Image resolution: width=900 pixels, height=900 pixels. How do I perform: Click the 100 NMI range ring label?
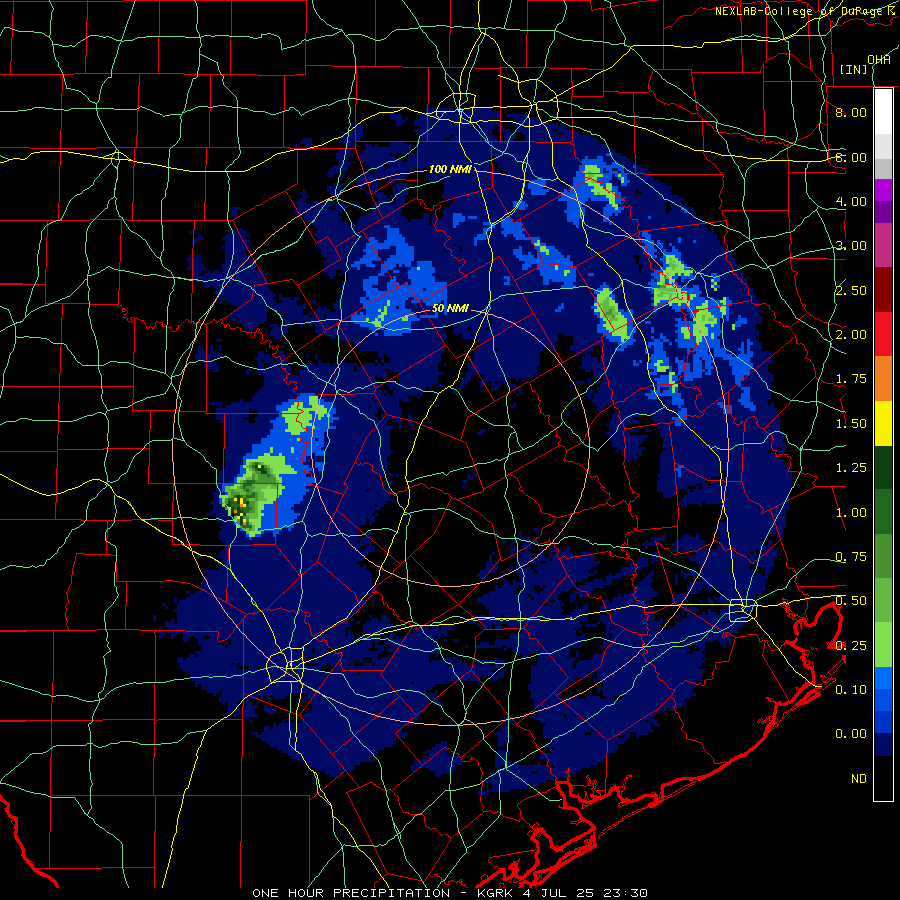pyautogui.click(x=450, y=169)
